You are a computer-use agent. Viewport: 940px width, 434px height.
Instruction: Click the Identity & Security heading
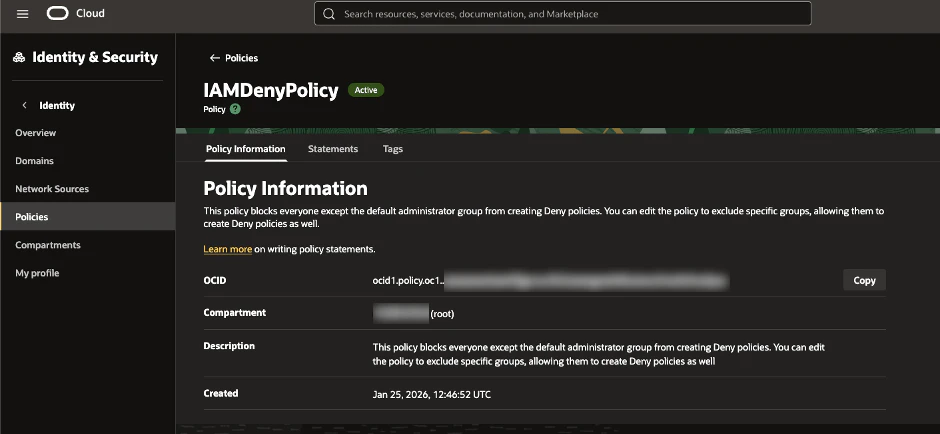(x=95, y=58)
